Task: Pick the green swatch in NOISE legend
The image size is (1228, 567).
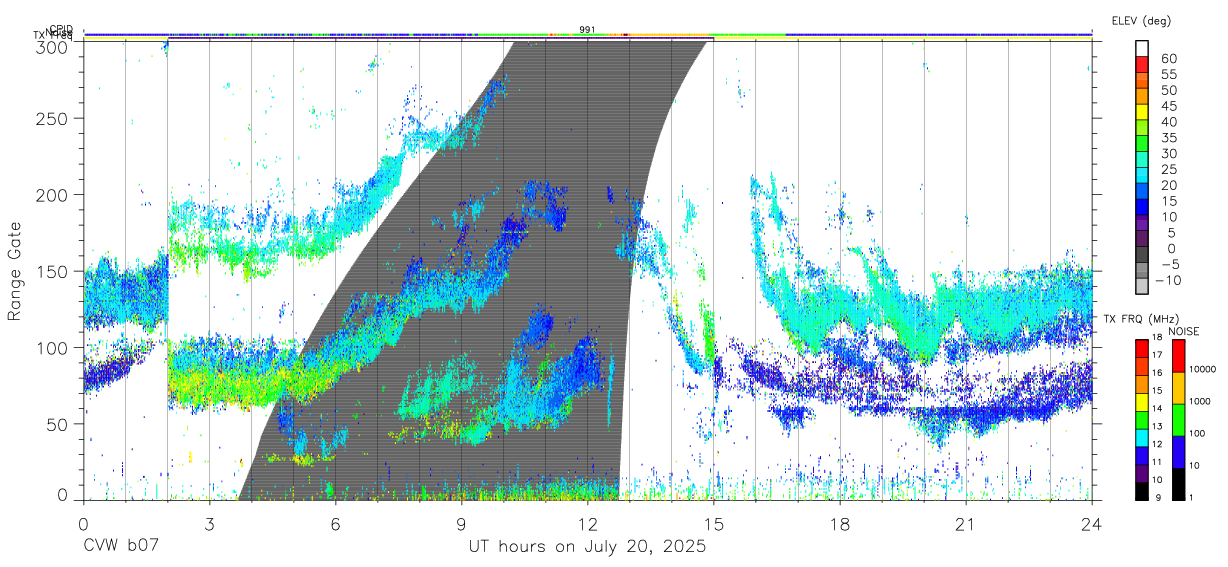Action: [1177, 419]
